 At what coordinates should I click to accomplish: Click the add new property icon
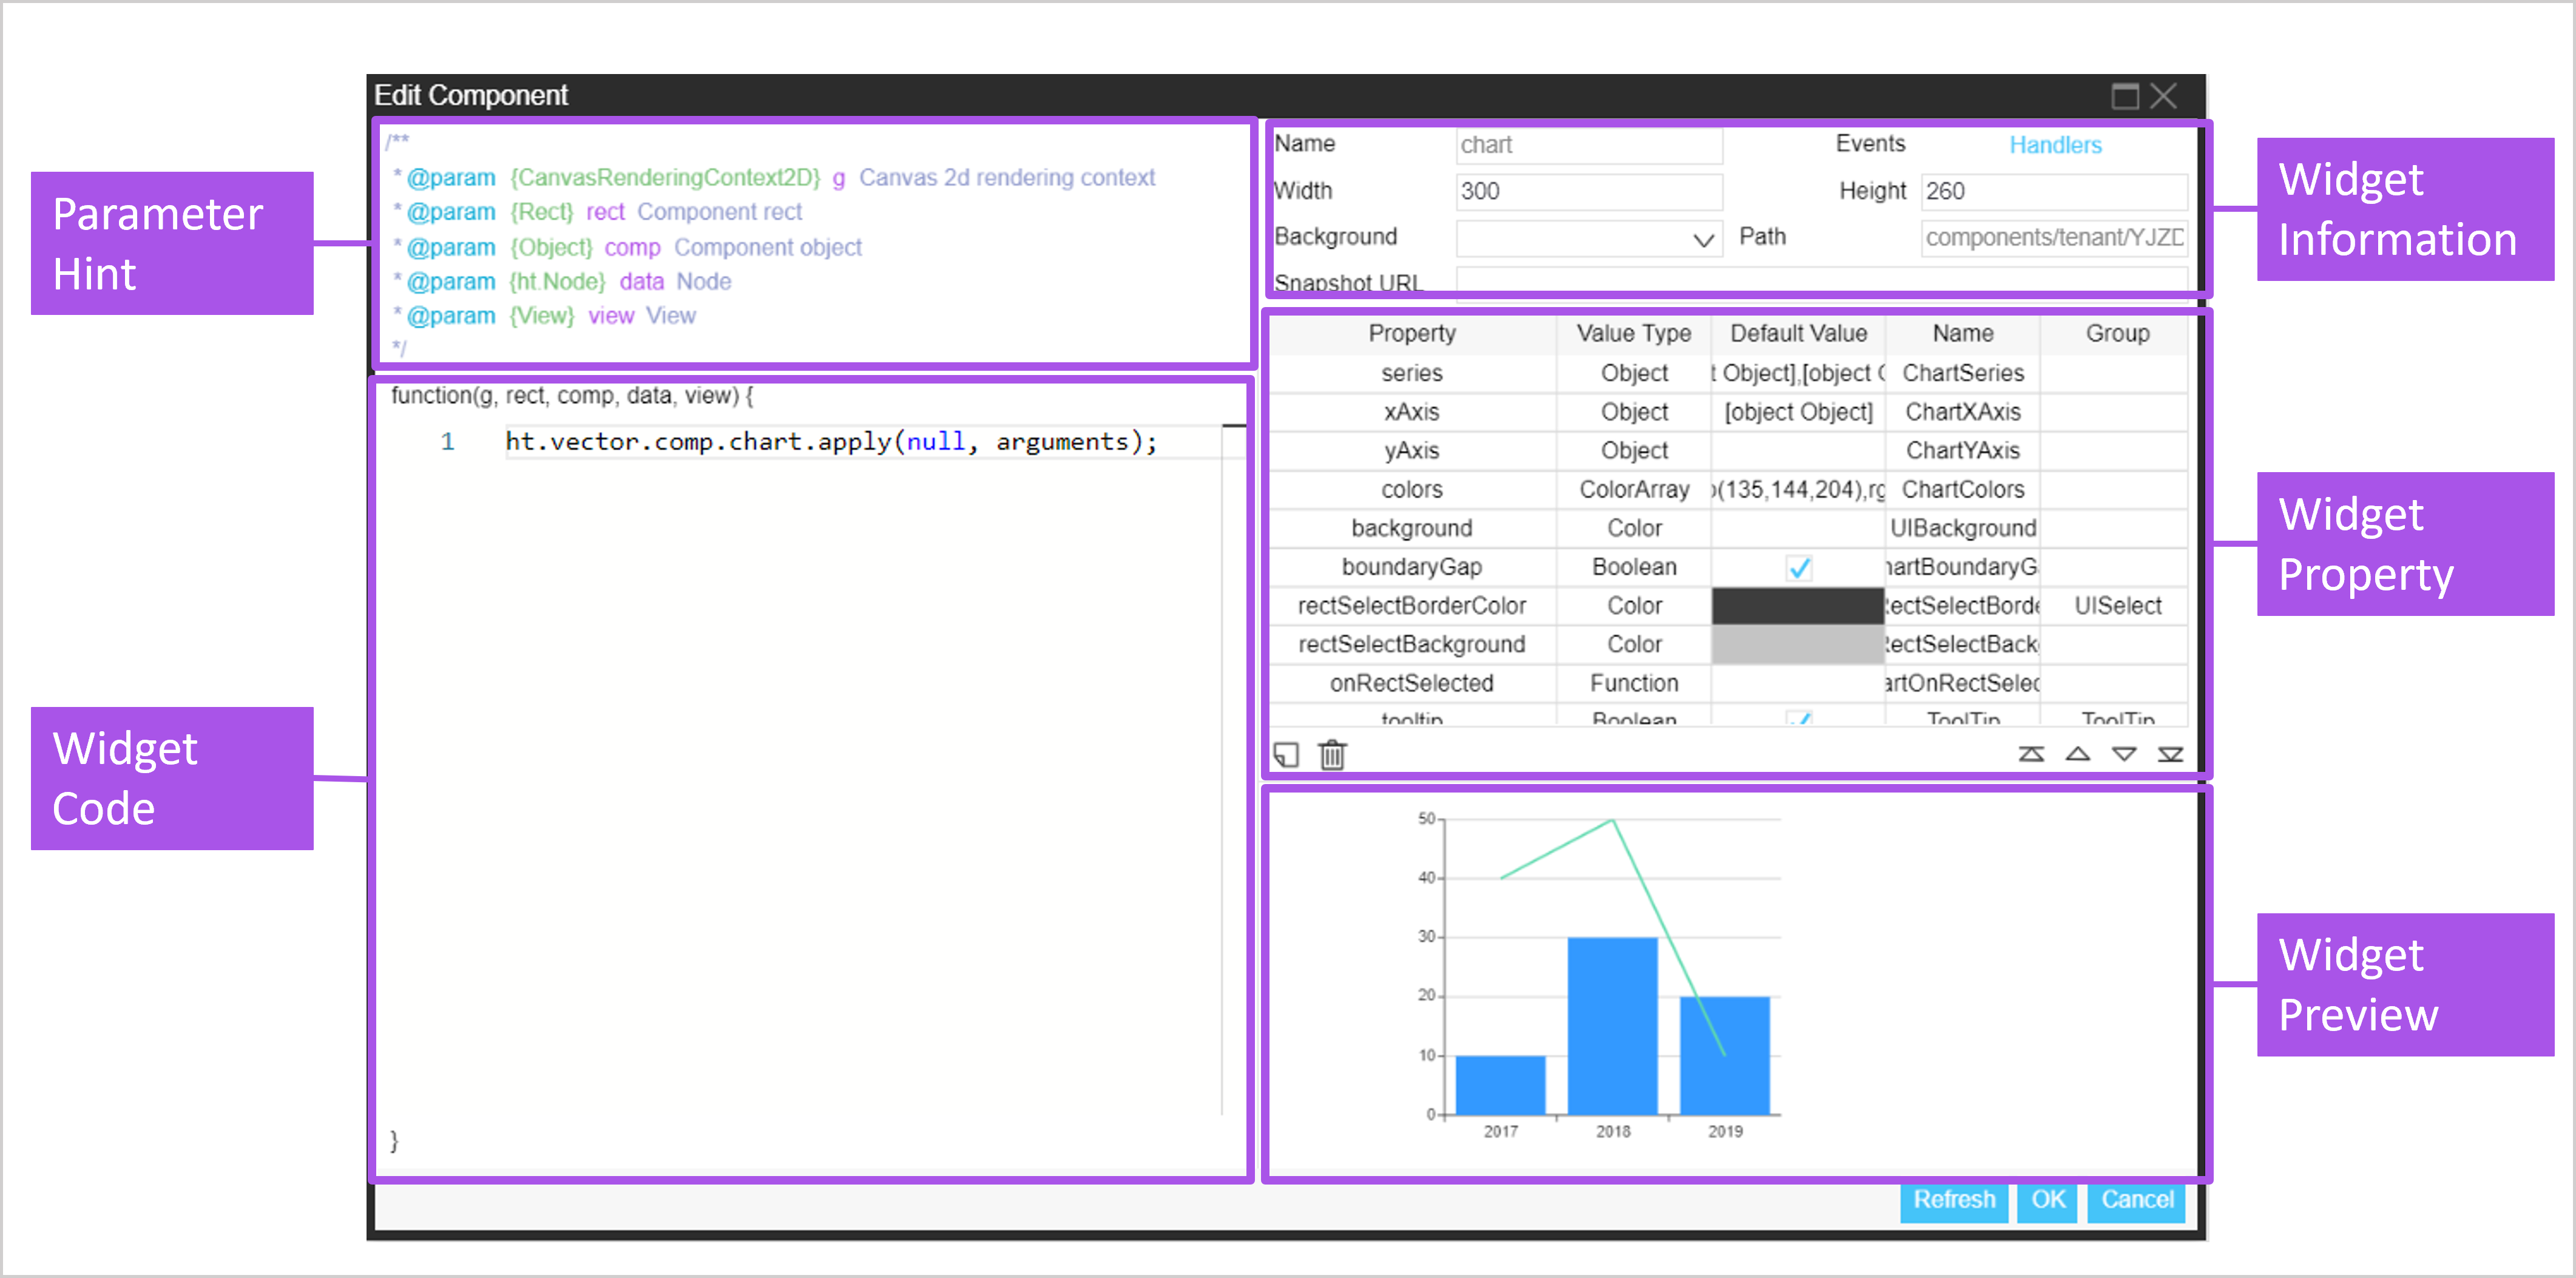(1286, 755)
